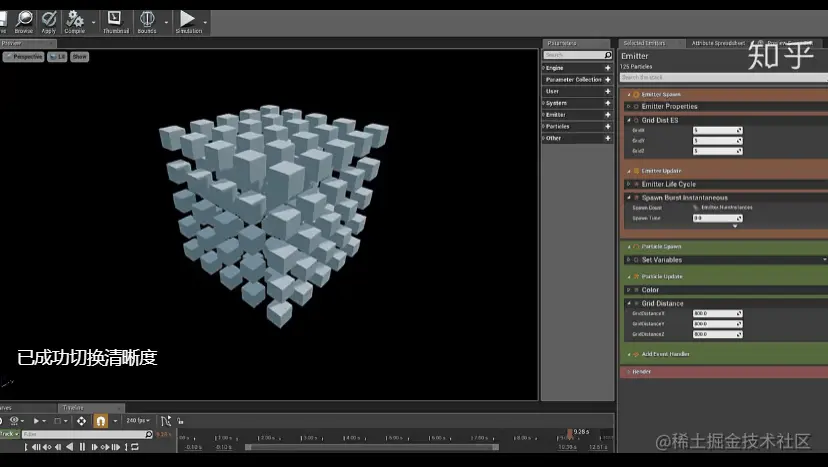Toggle the Spawn Burst Instantaneous enabled checkbox
The width and height of the screenshot is (828, 467).
tap(636, 198)
